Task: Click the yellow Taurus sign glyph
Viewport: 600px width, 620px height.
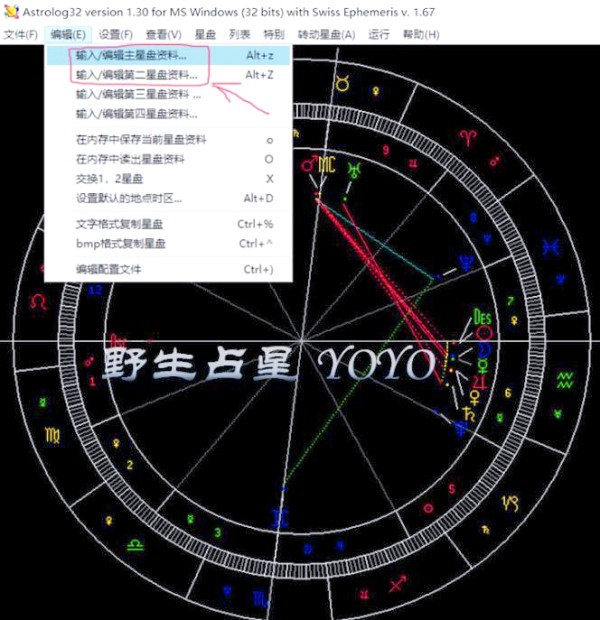Action: point(342,83)
